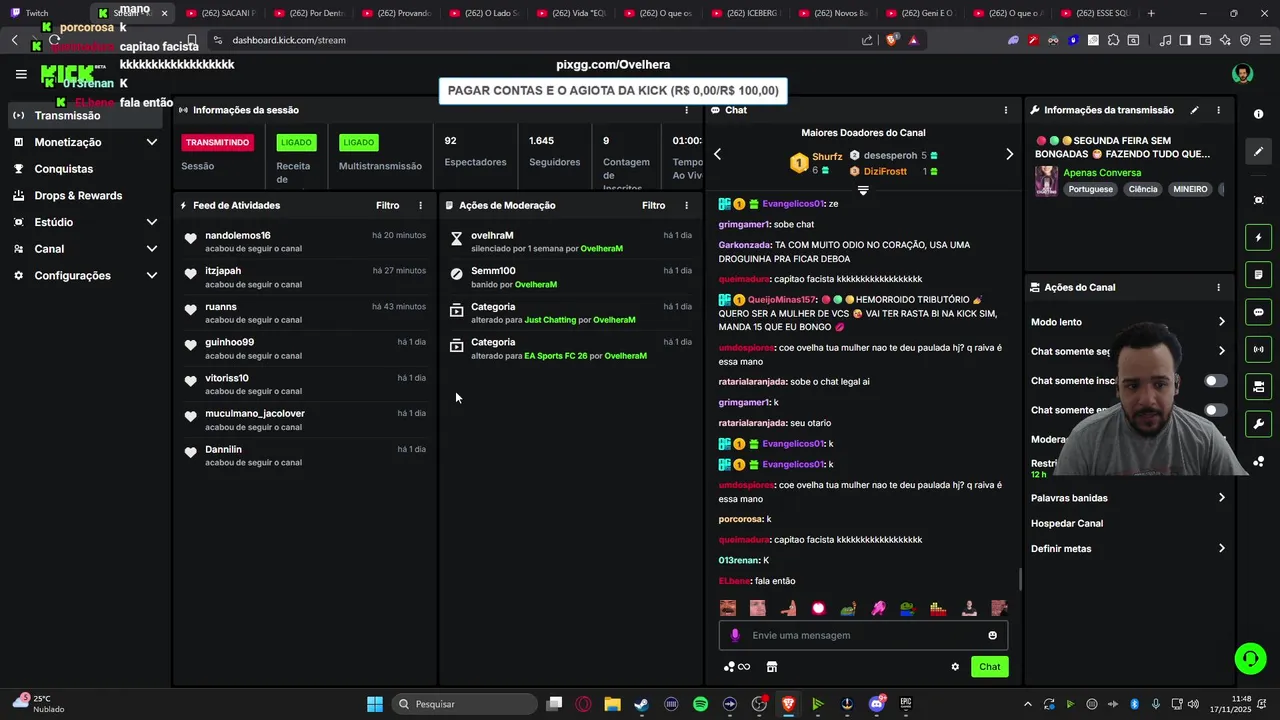Click the taskbar Pesquisar search box
This screenshot has width=1280, height=720.
click(464, 704)
